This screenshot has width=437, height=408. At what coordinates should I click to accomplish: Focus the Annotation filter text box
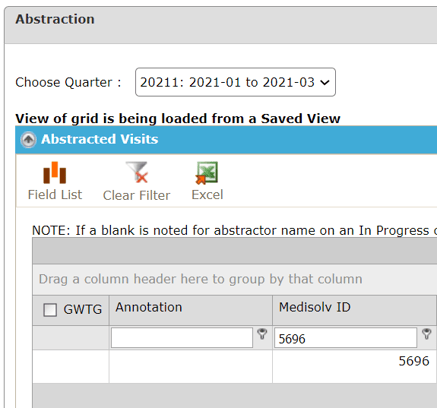click(x=182, y=338)
